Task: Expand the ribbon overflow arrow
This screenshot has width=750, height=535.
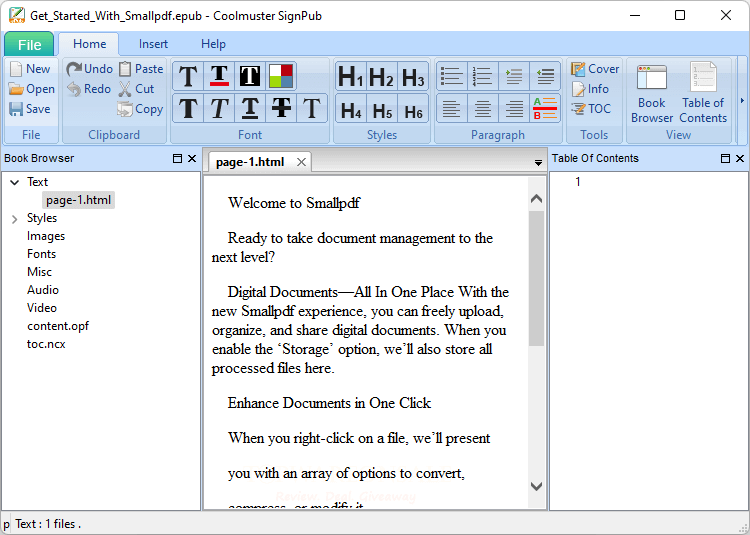Action: pyautogui.click(x=742, y=100)
